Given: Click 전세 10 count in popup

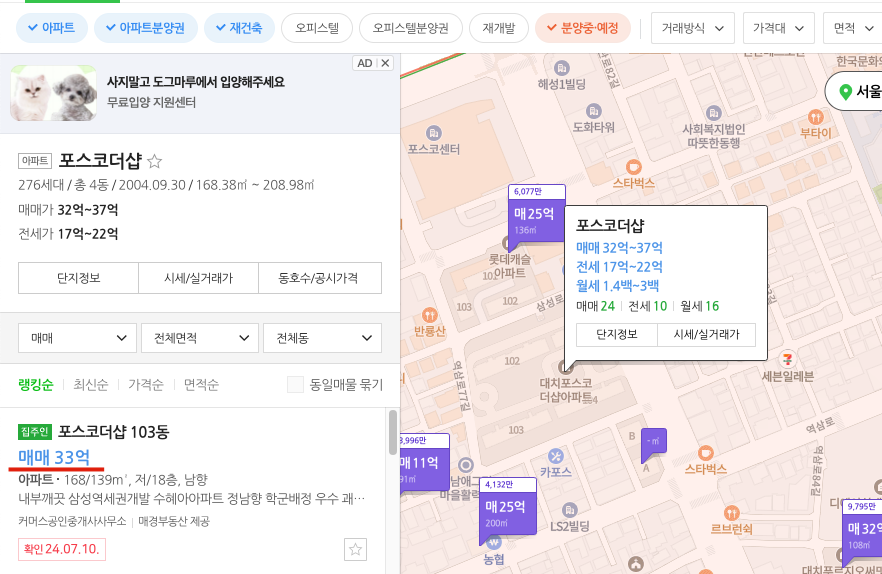Looking at the screenshot, I should 647,306.
